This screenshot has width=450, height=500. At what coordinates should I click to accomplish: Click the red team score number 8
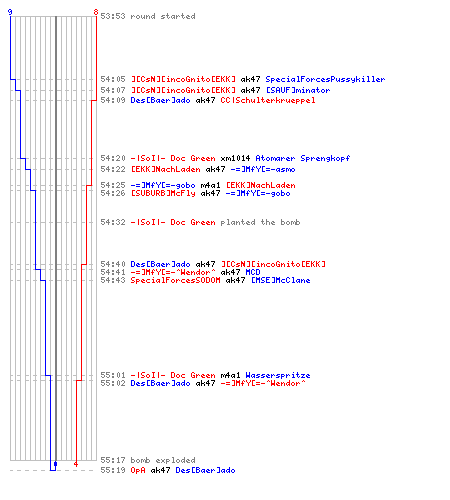pyautogui.click(x=96, y=12)
